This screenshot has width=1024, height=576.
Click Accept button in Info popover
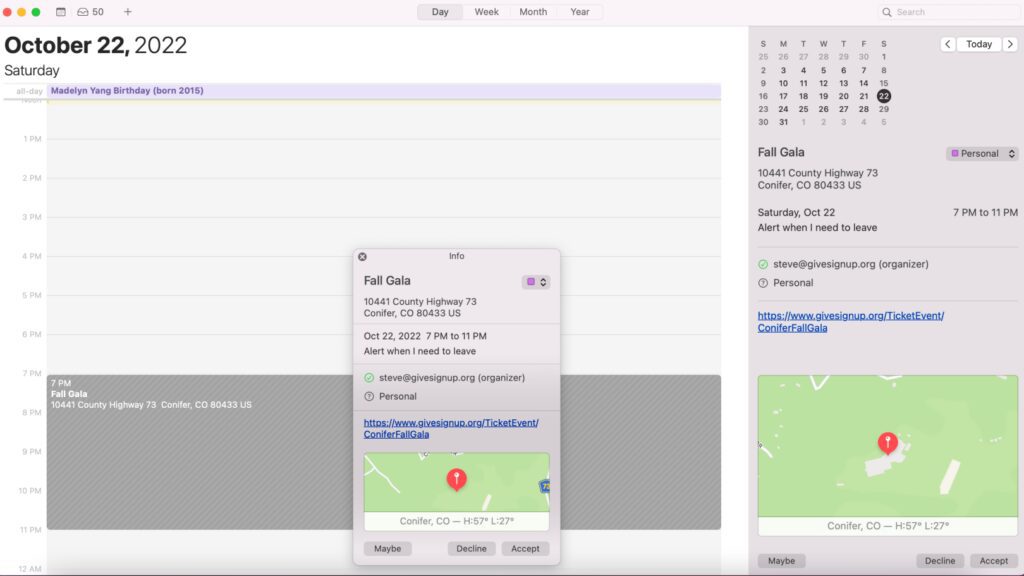(525, 549)
